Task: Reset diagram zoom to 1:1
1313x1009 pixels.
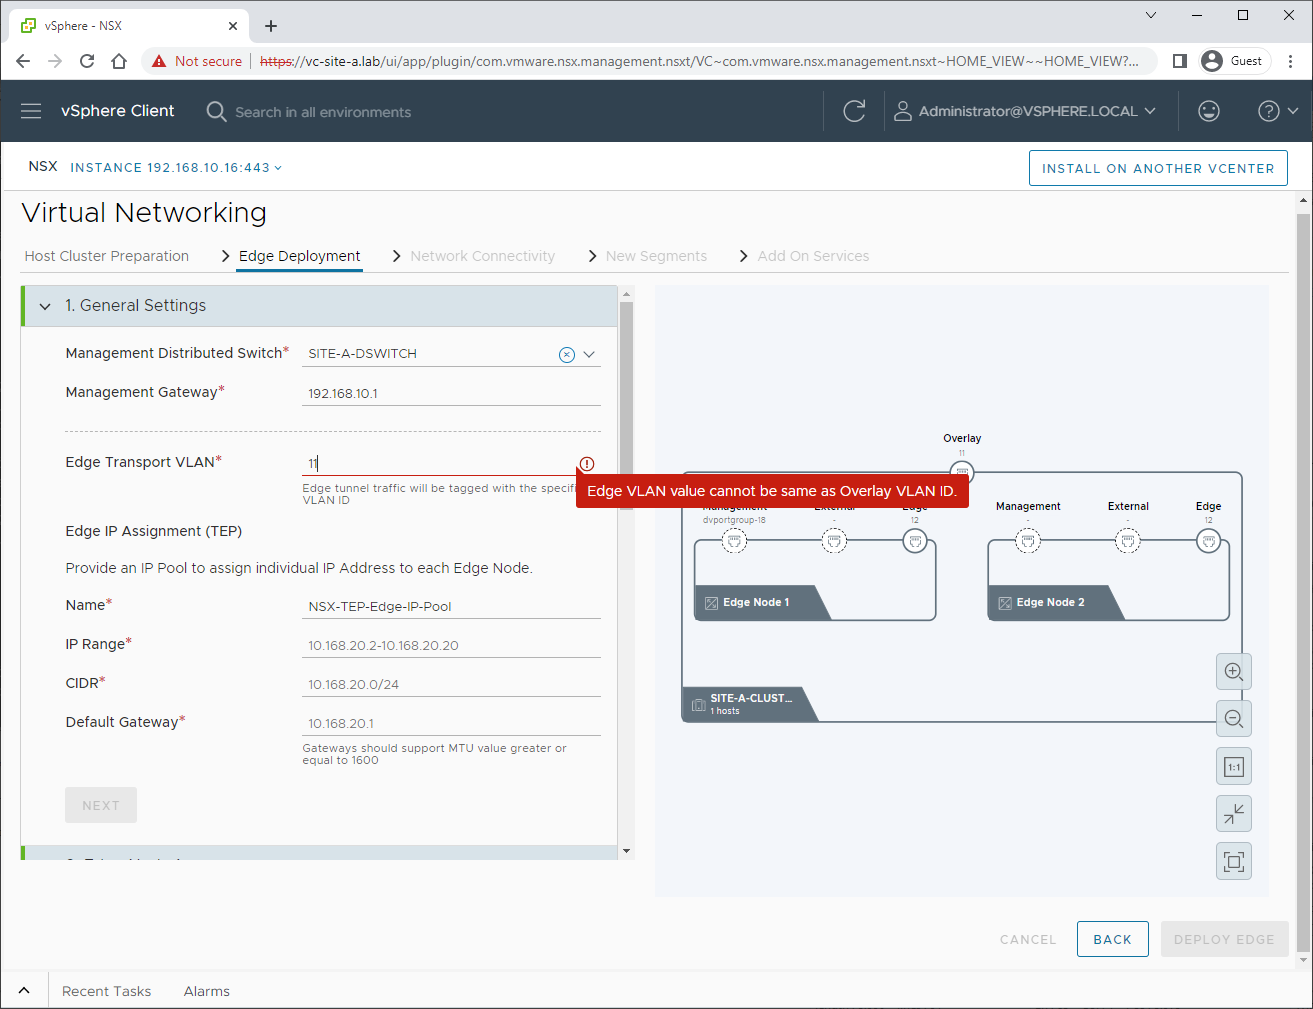Action: click(x=1234, y=767)
